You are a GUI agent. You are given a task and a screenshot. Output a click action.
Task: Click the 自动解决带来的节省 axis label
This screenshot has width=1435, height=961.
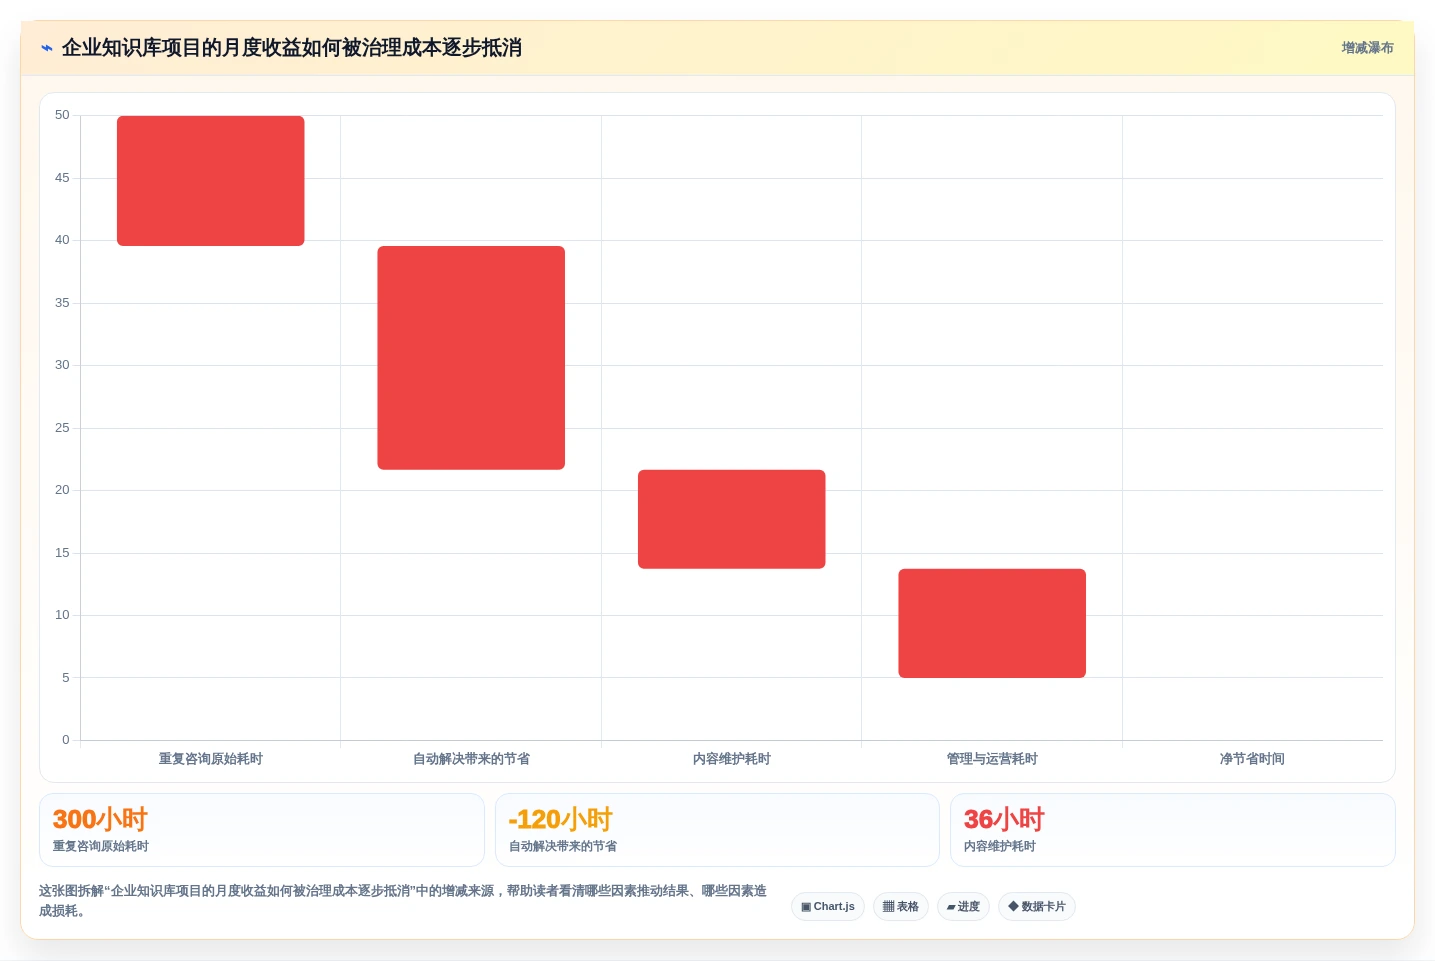click(471, 759)
